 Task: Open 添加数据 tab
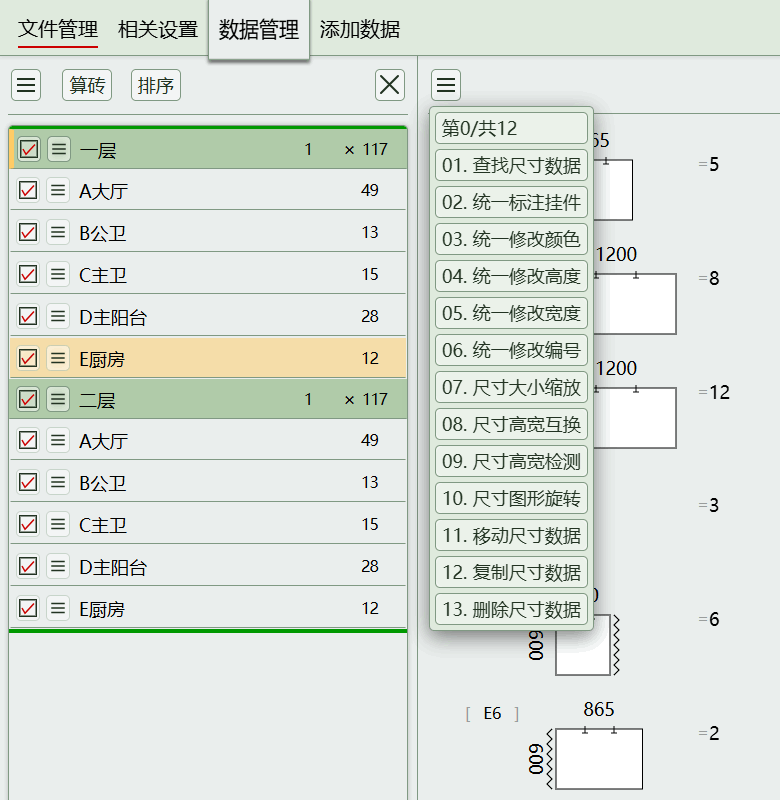point(360,30)
